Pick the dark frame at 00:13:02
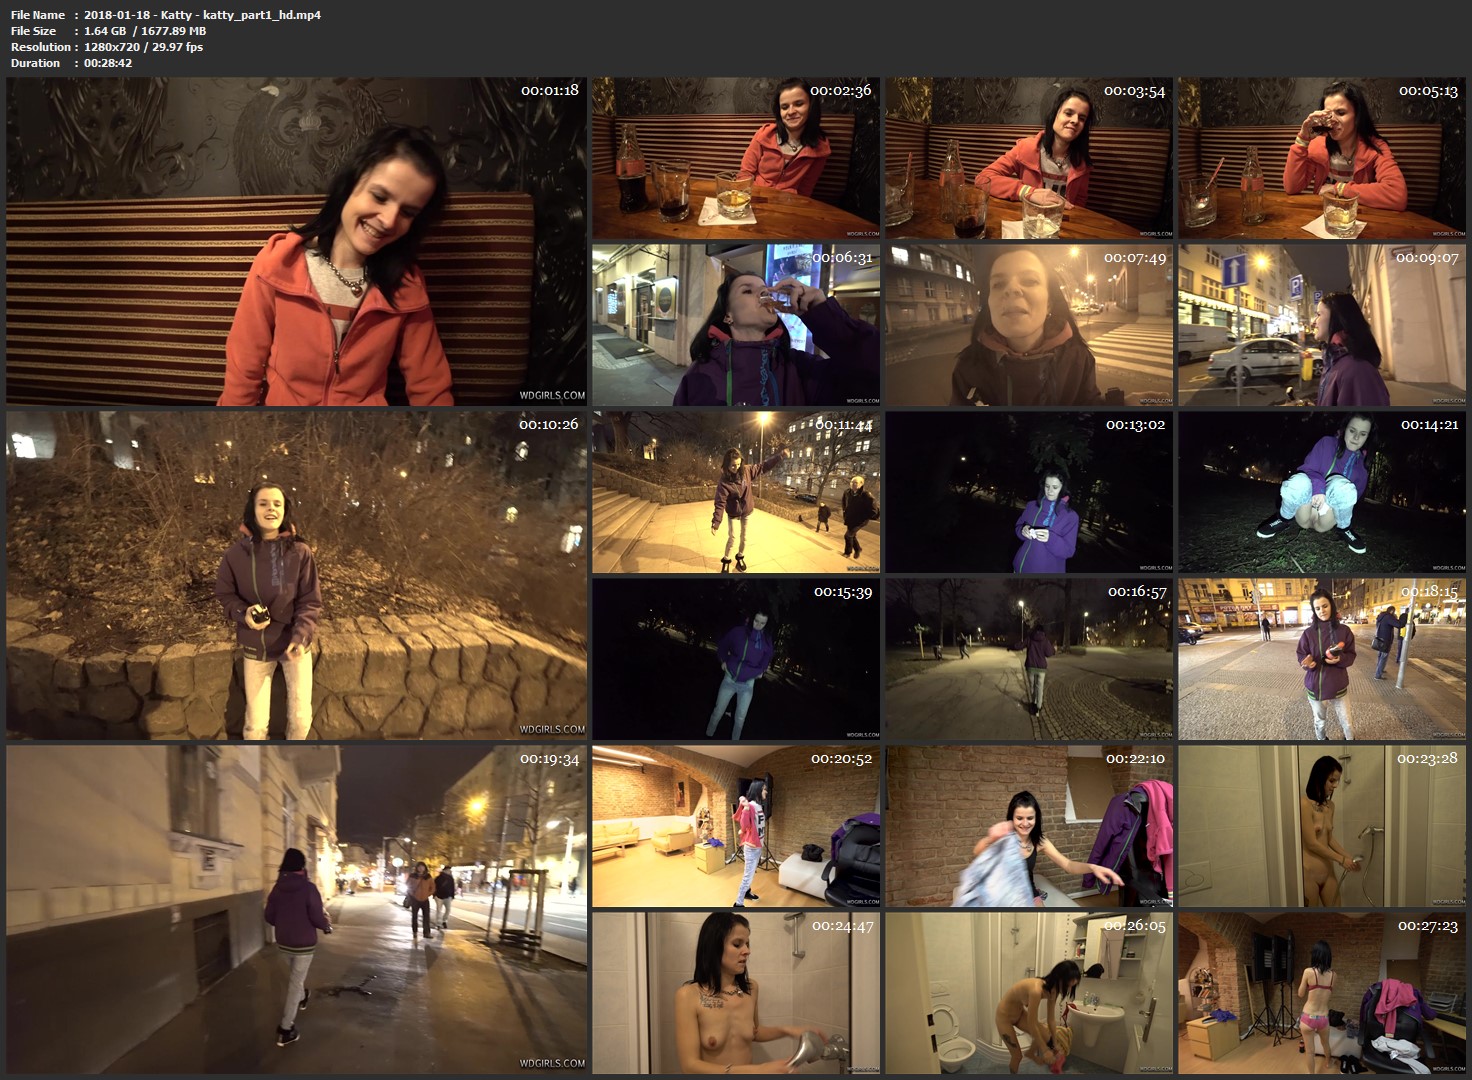1472x1080 pixels. tap(1029, 492)
